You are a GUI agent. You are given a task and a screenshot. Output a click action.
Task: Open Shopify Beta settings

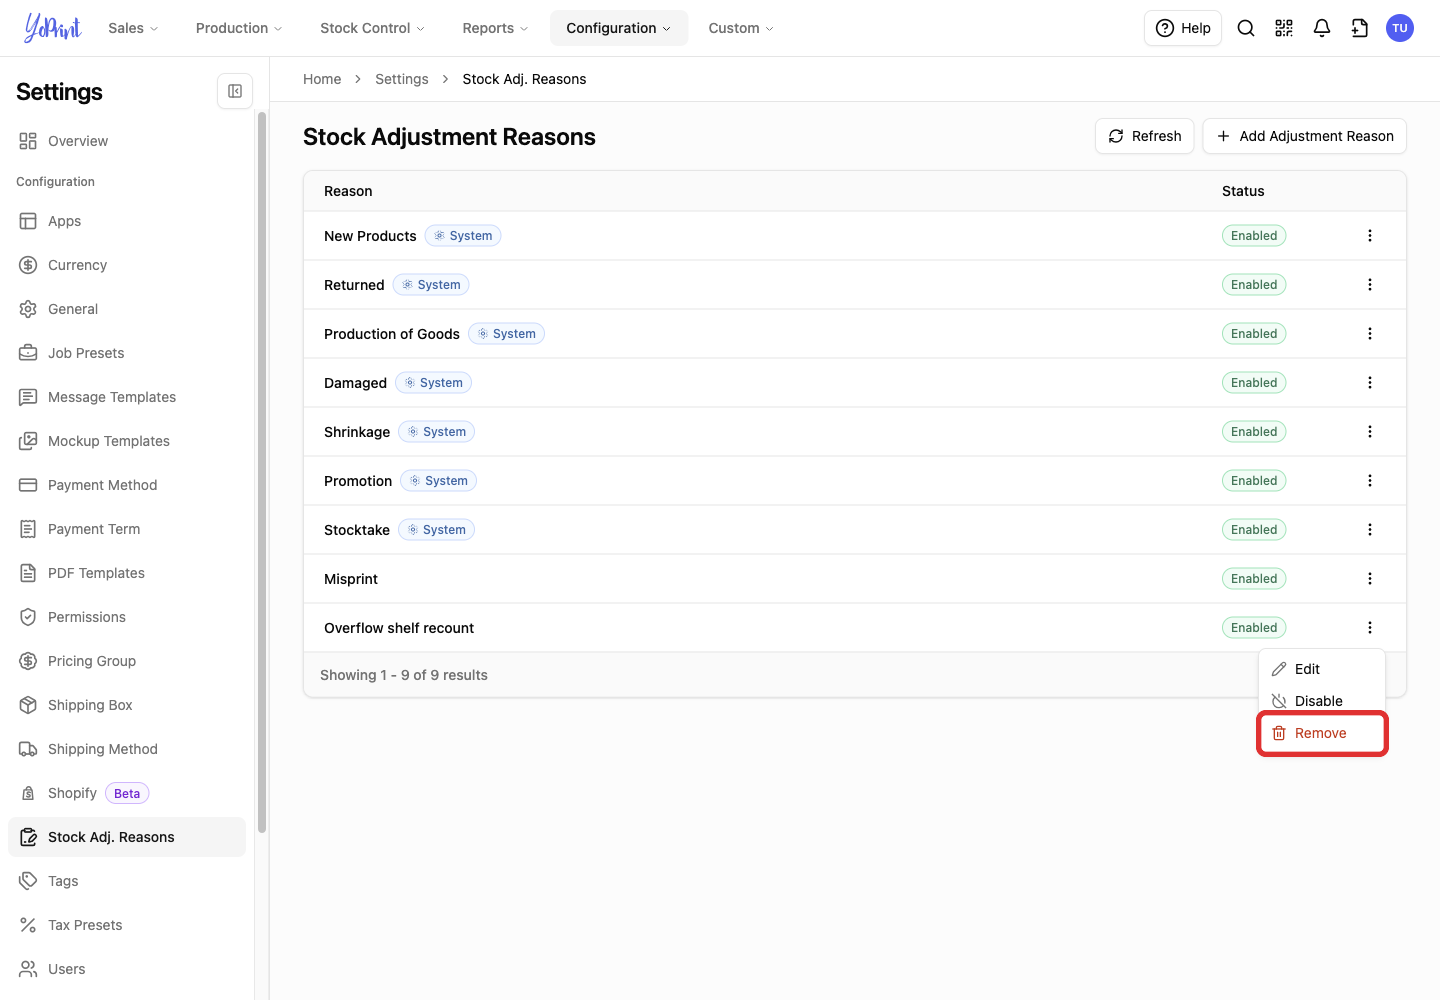127,793
